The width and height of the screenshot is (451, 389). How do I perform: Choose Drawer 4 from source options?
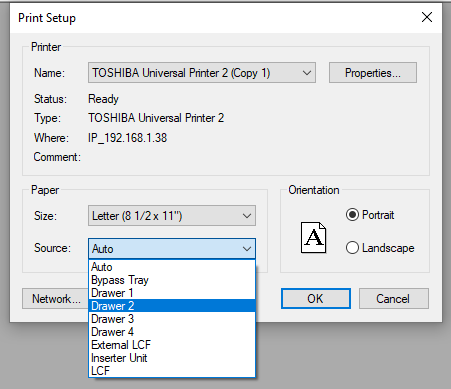[172, 332]
